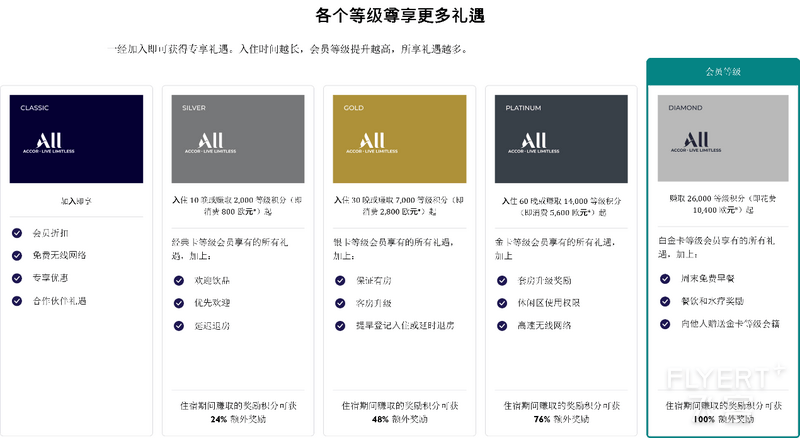800x438 pixels.
Task: Click the checkmark icon beside 专享优惠
Action: [x=17, y=278]
